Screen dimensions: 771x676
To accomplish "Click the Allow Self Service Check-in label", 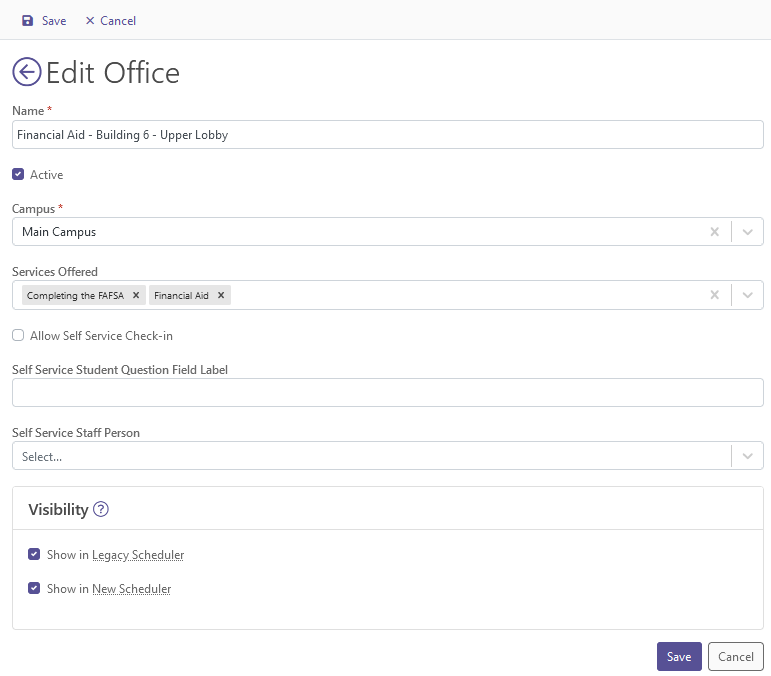I will click(101, 336).
